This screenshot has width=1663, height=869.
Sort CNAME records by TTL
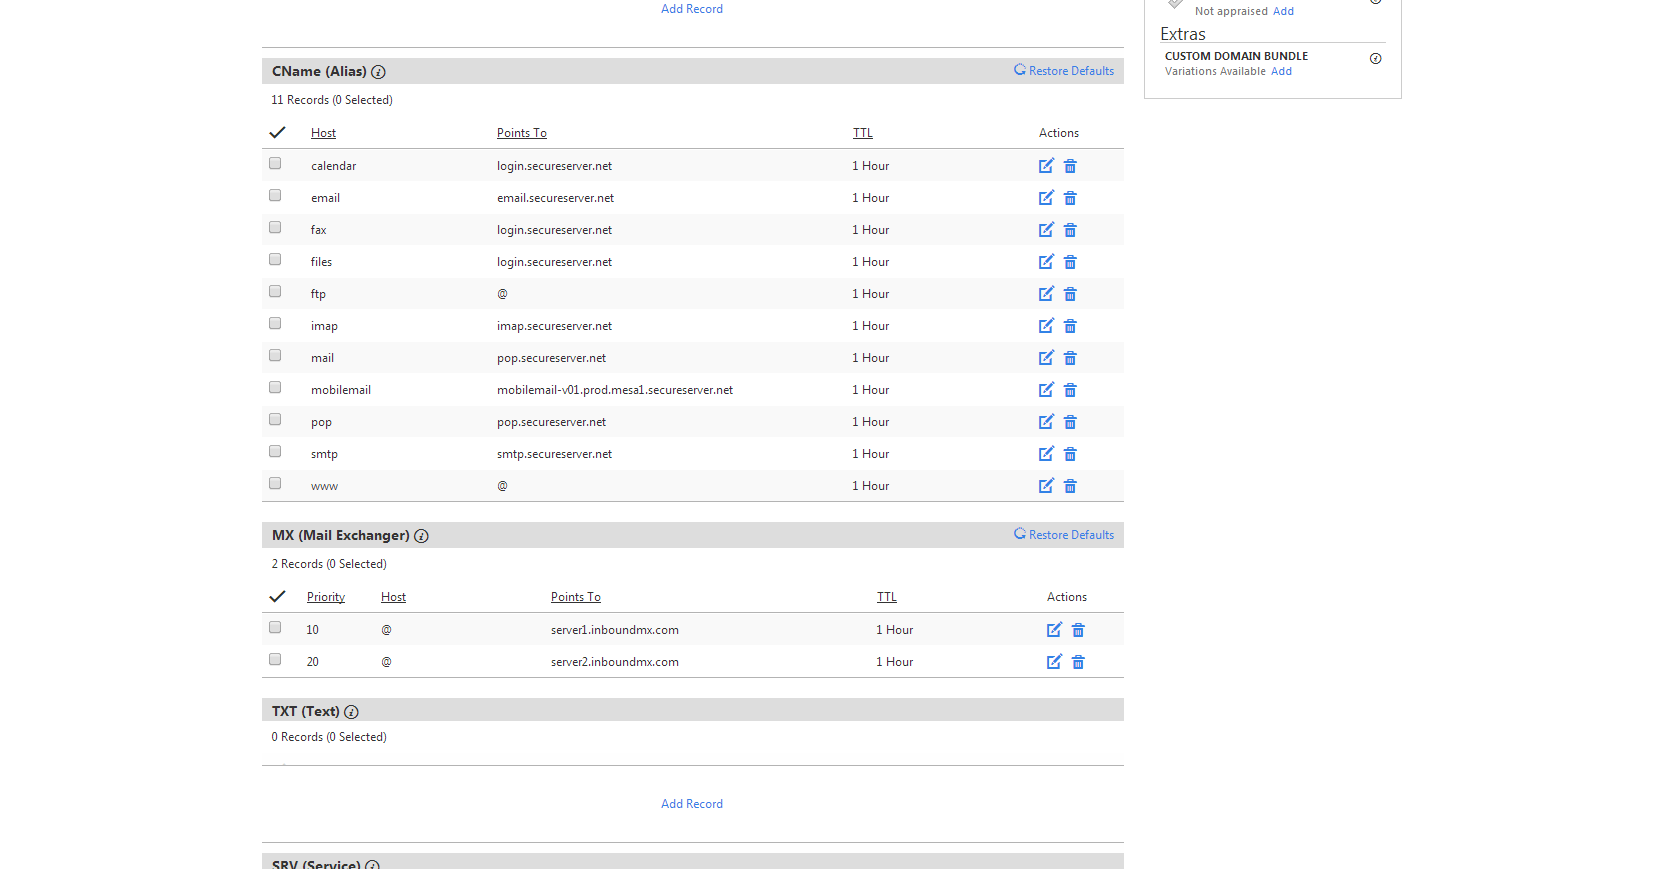click(863, 133)
